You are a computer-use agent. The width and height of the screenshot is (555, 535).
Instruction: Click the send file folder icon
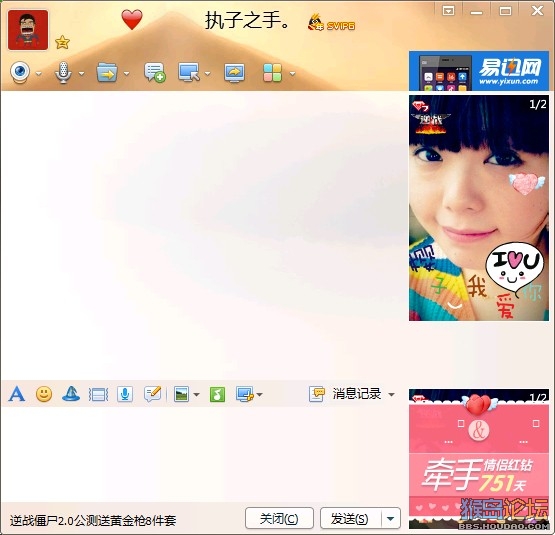pos(107,72)
